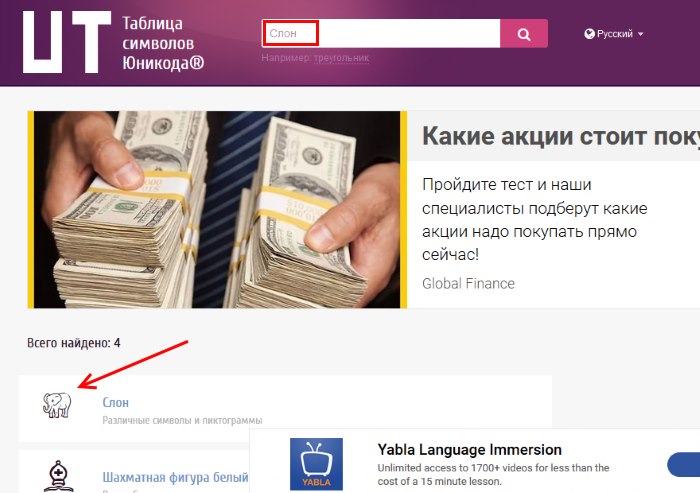Click the blue Yabla ad button

[x=683, y=464]
